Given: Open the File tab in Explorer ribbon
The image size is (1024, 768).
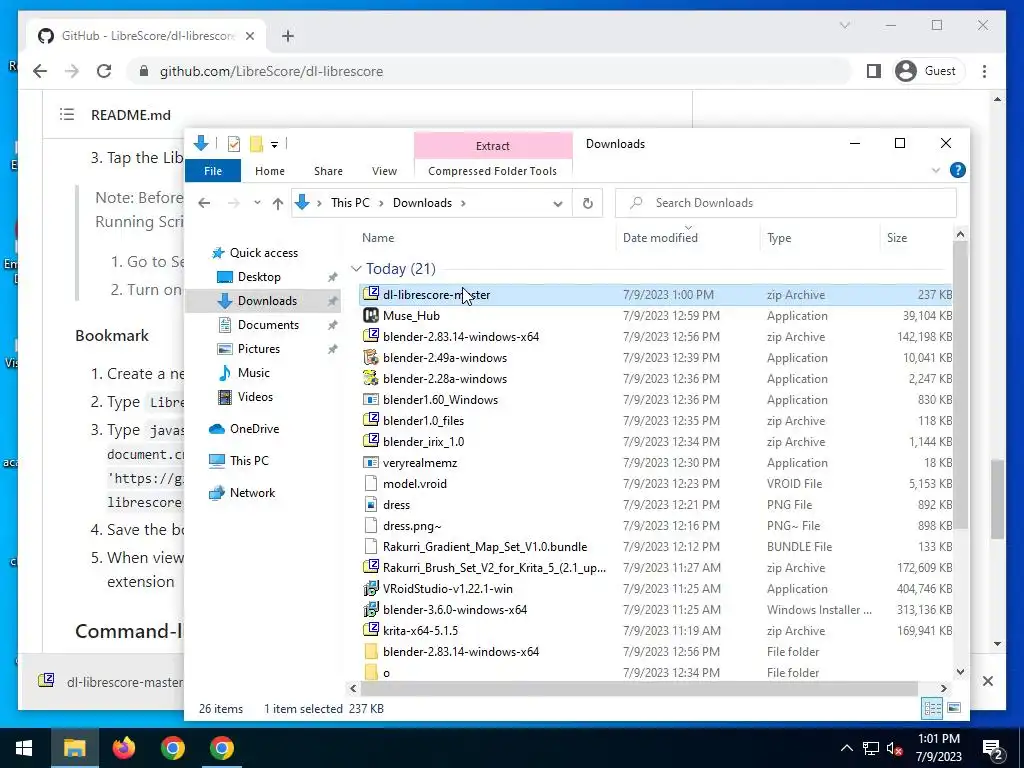Looking at the screenshot, I should coord(213,171).
